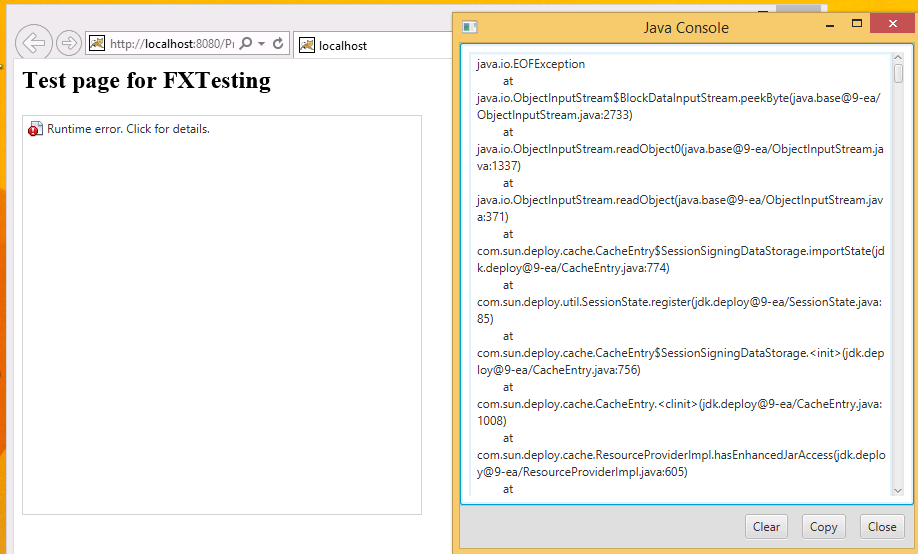Click the 'com.sun.deploy.util.SessionState.register' line
The height and width of the screenshot is (554, 918).
point(679,302)
